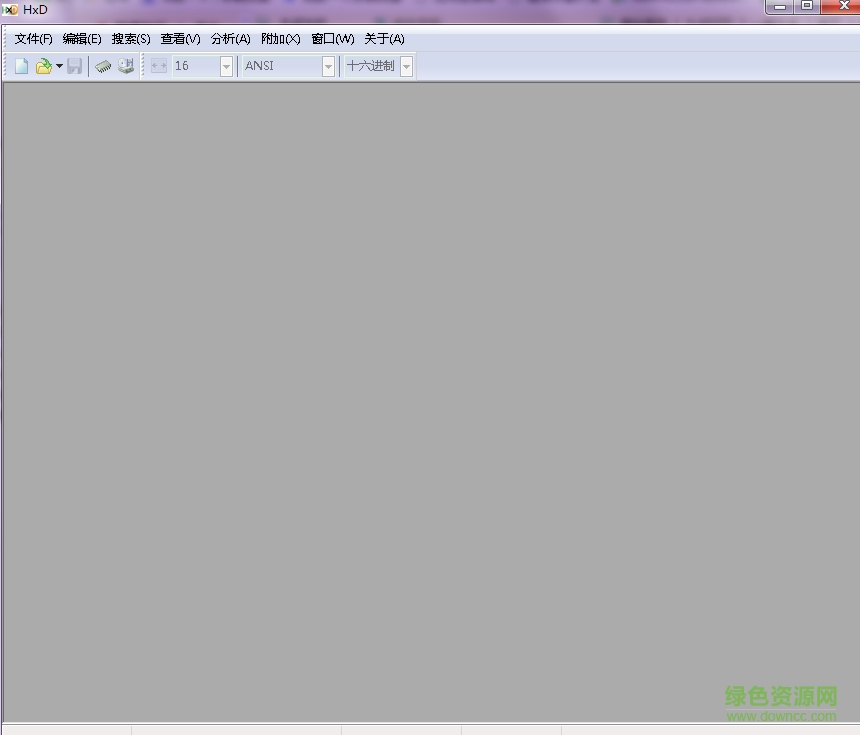Create a new file with the New document icon

pyautogui.click(x=21, y=65)
